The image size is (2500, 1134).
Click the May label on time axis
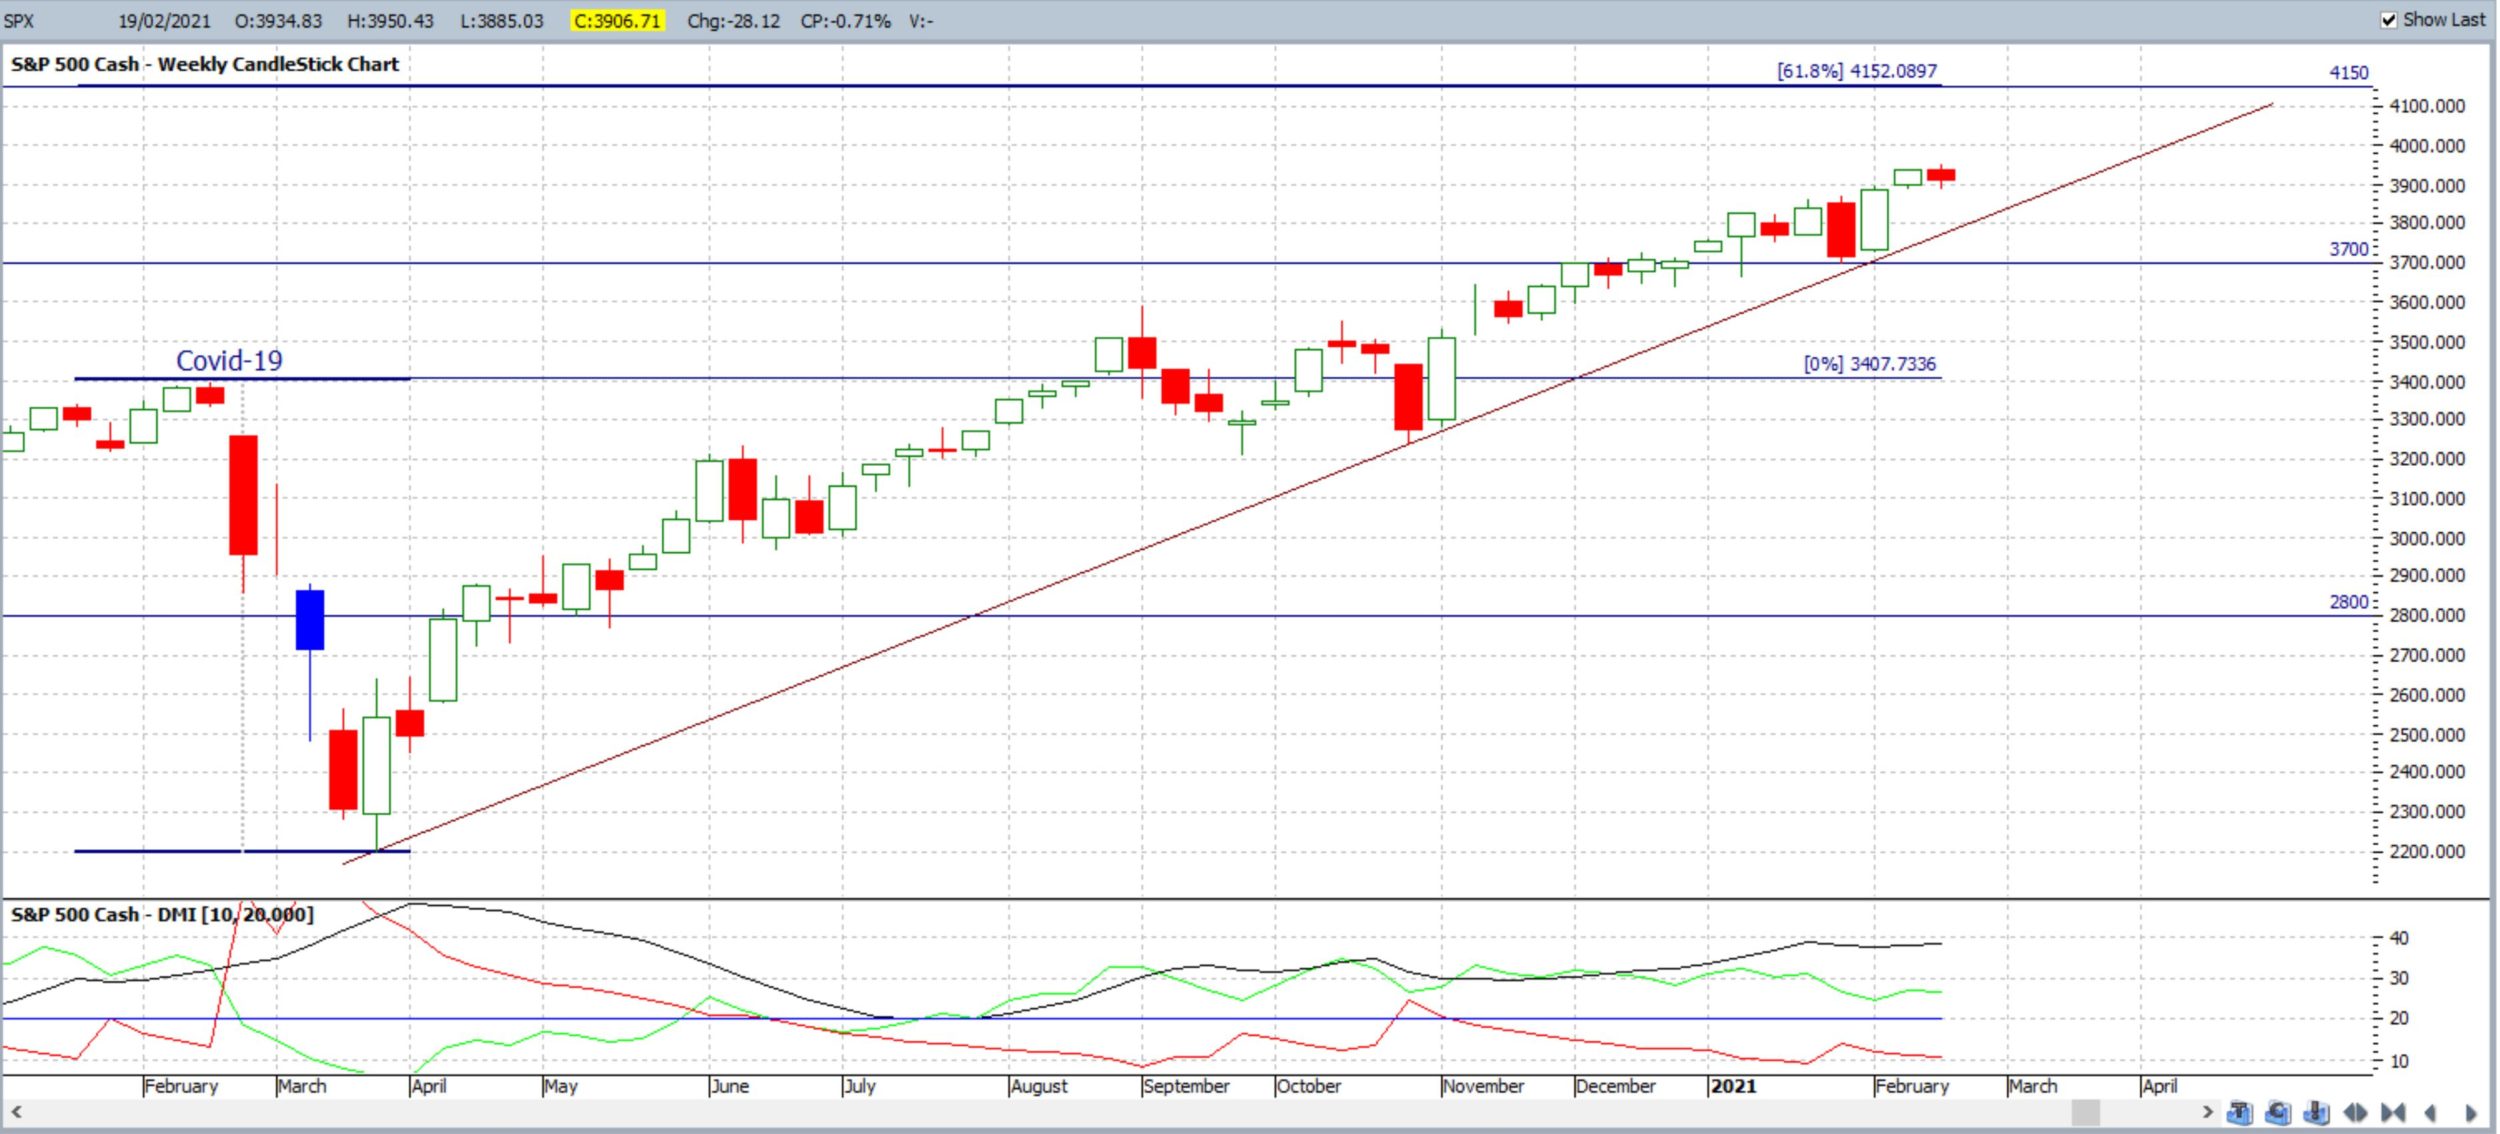(561, 1086)
